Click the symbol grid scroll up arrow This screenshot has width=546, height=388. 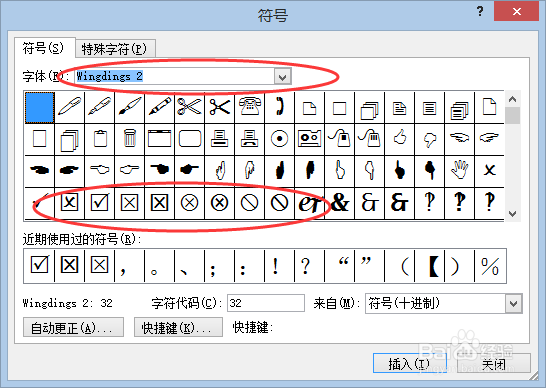[512, 99]
